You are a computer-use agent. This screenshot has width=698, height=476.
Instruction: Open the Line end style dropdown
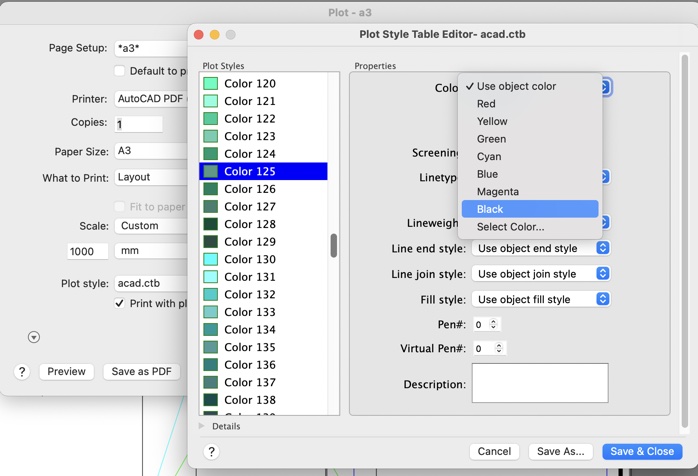541,248
